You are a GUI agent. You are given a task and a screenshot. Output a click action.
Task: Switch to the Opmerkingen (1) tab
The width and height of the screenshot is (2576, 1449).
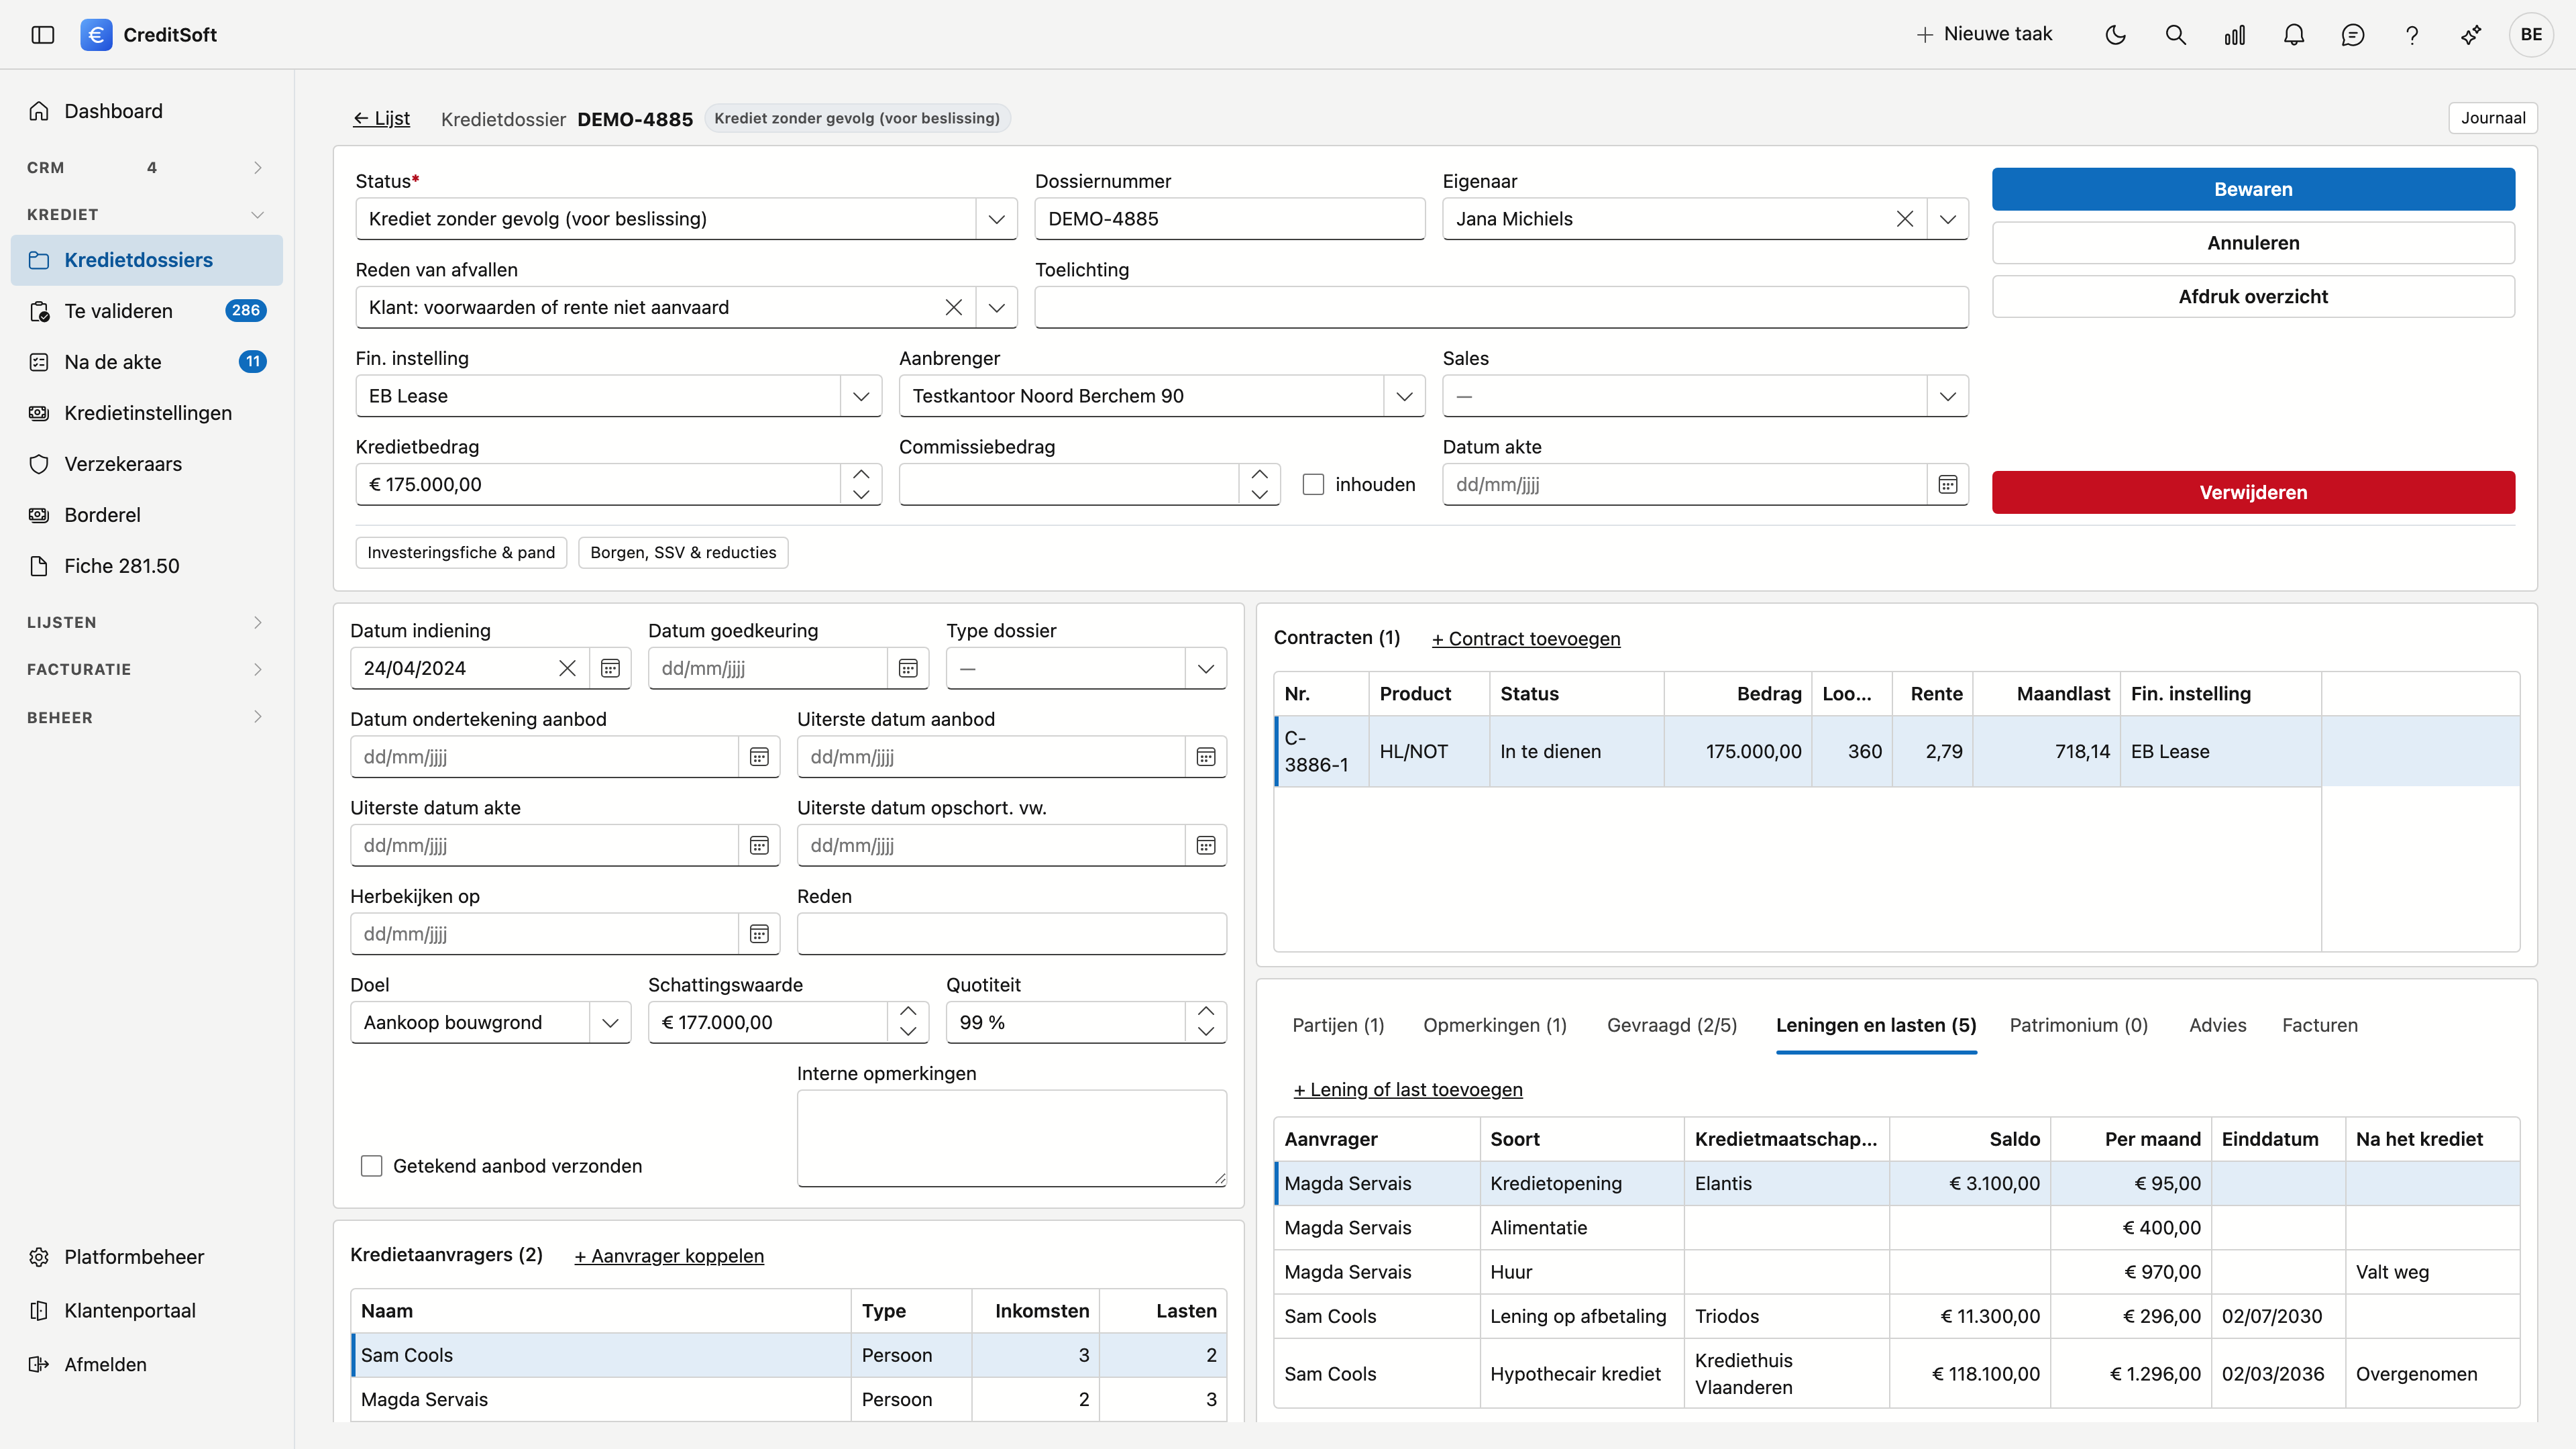click(x=1495, y=1025)
